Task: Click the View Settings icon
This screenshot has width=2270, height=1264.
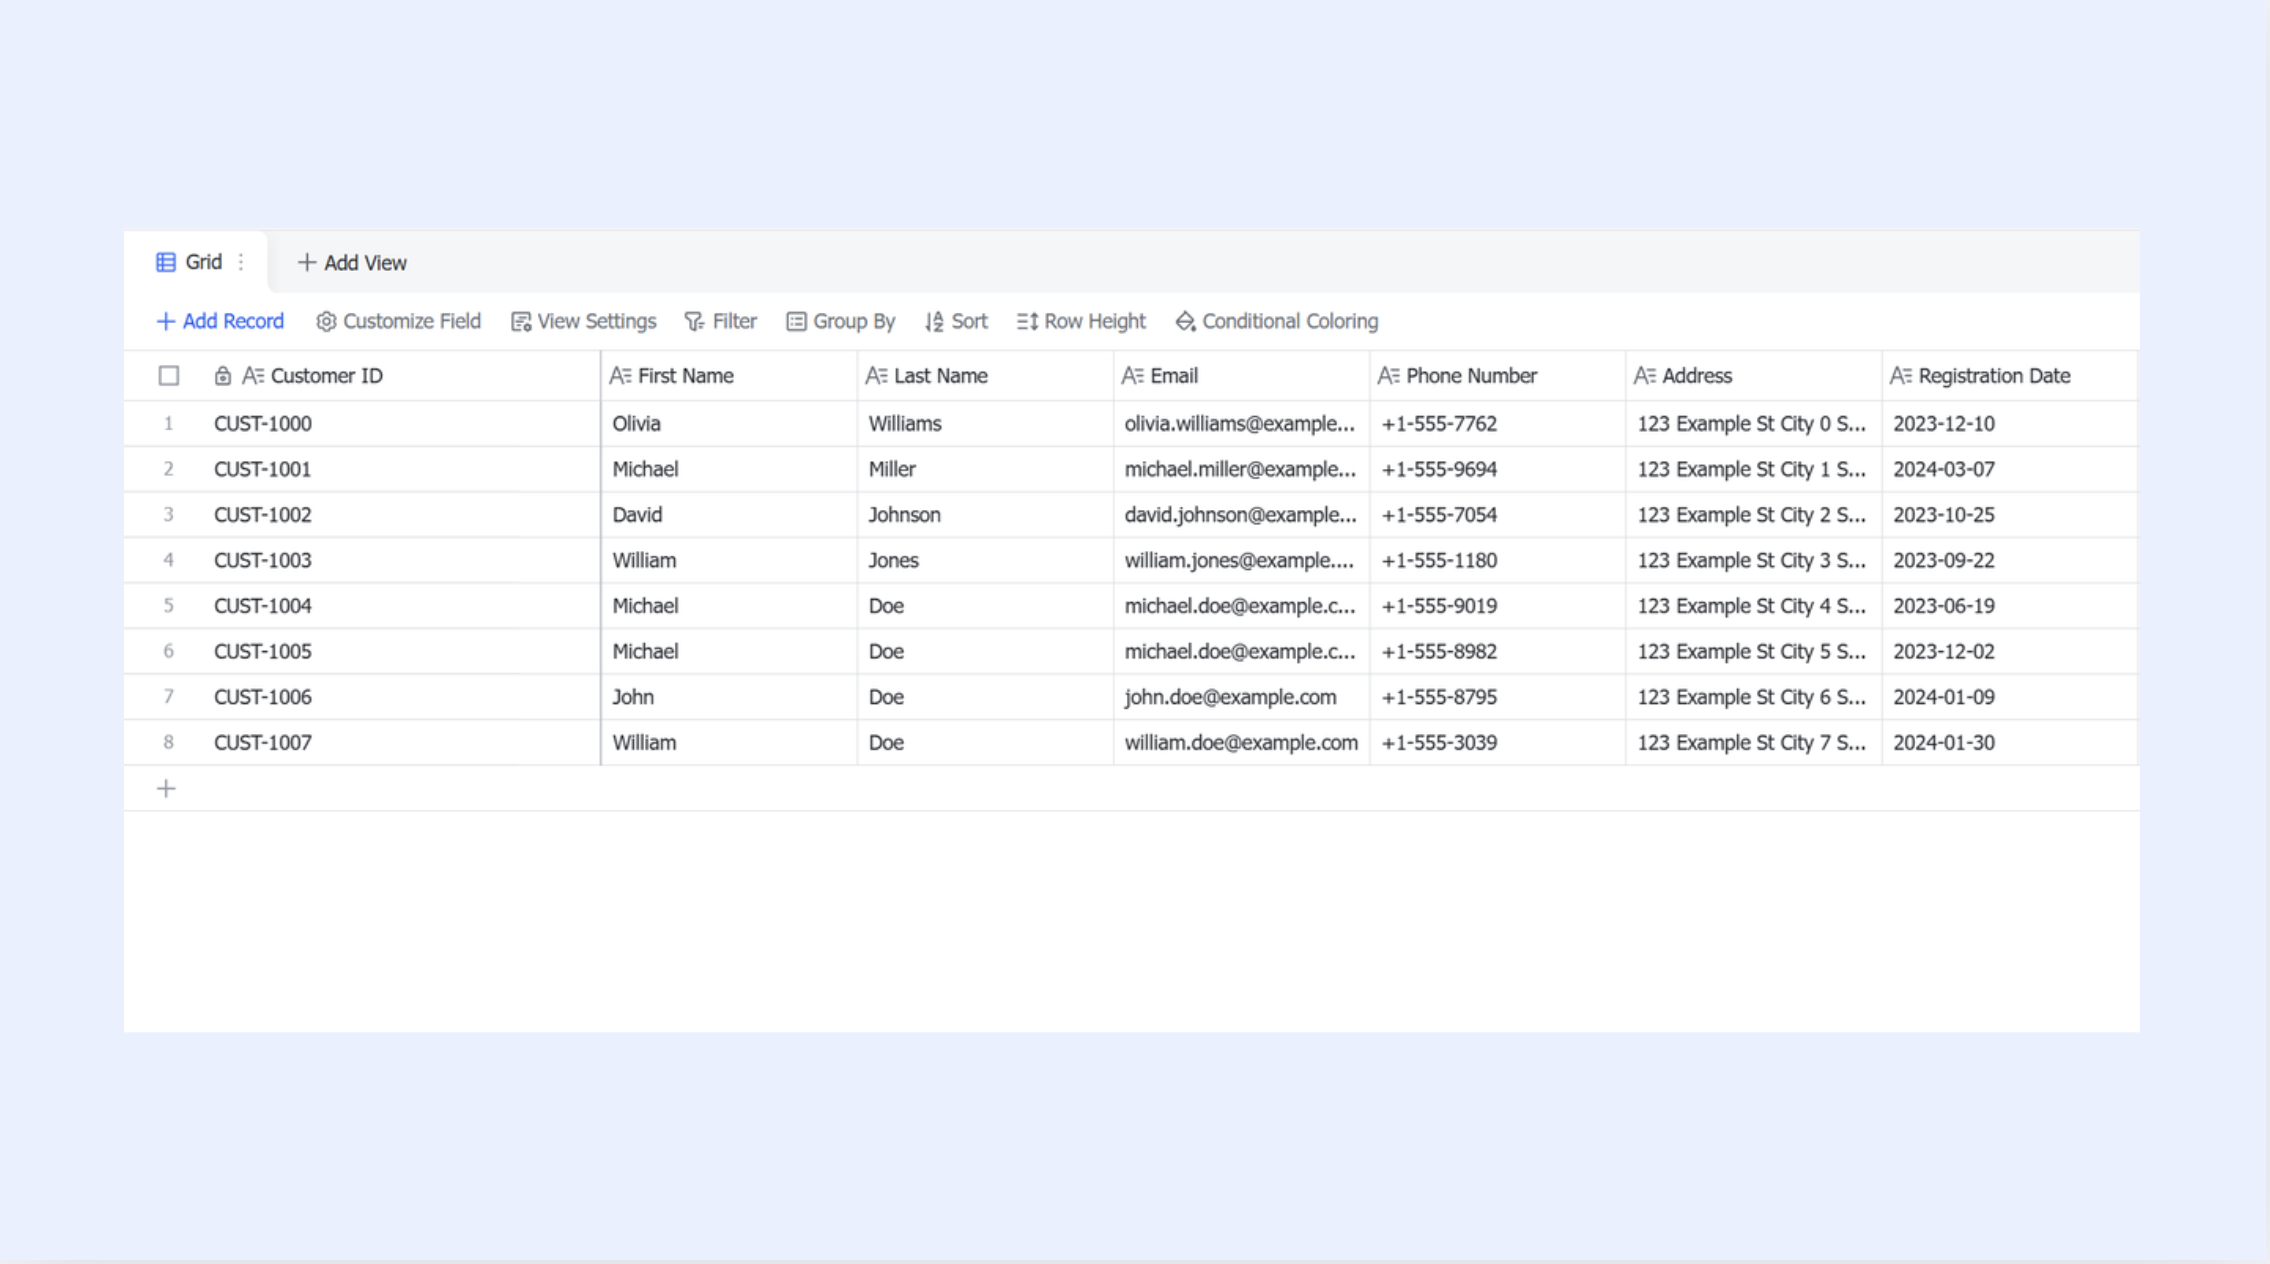Action: (521, 321)
